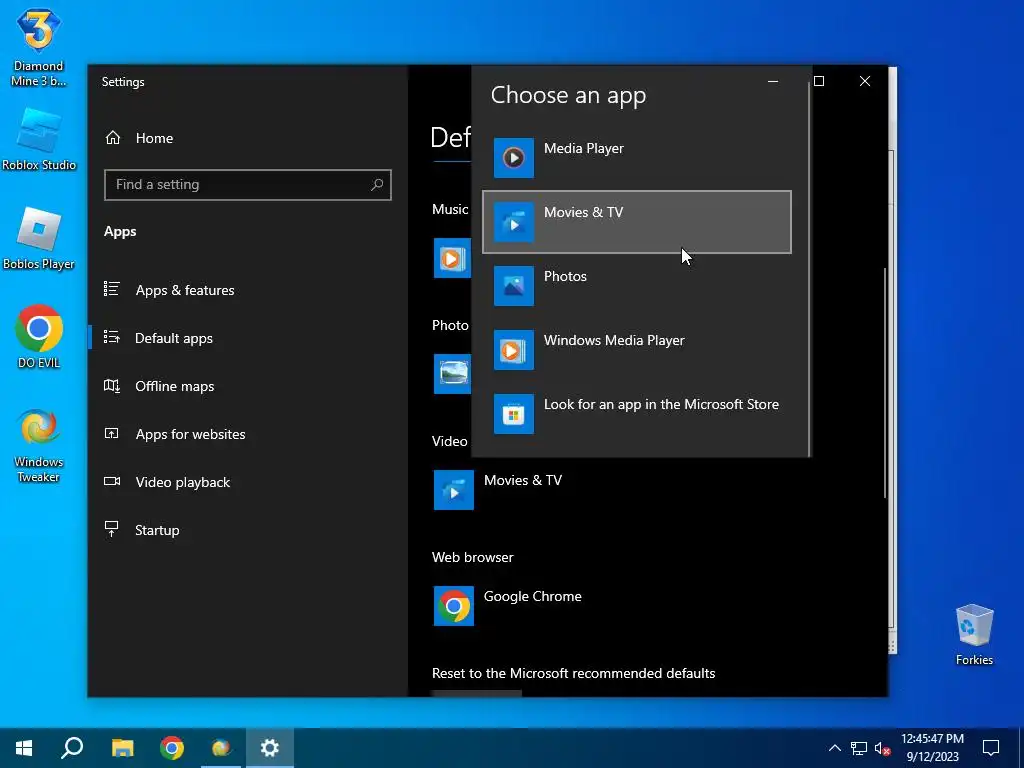Open taskbar Search

tap(72, 748)
